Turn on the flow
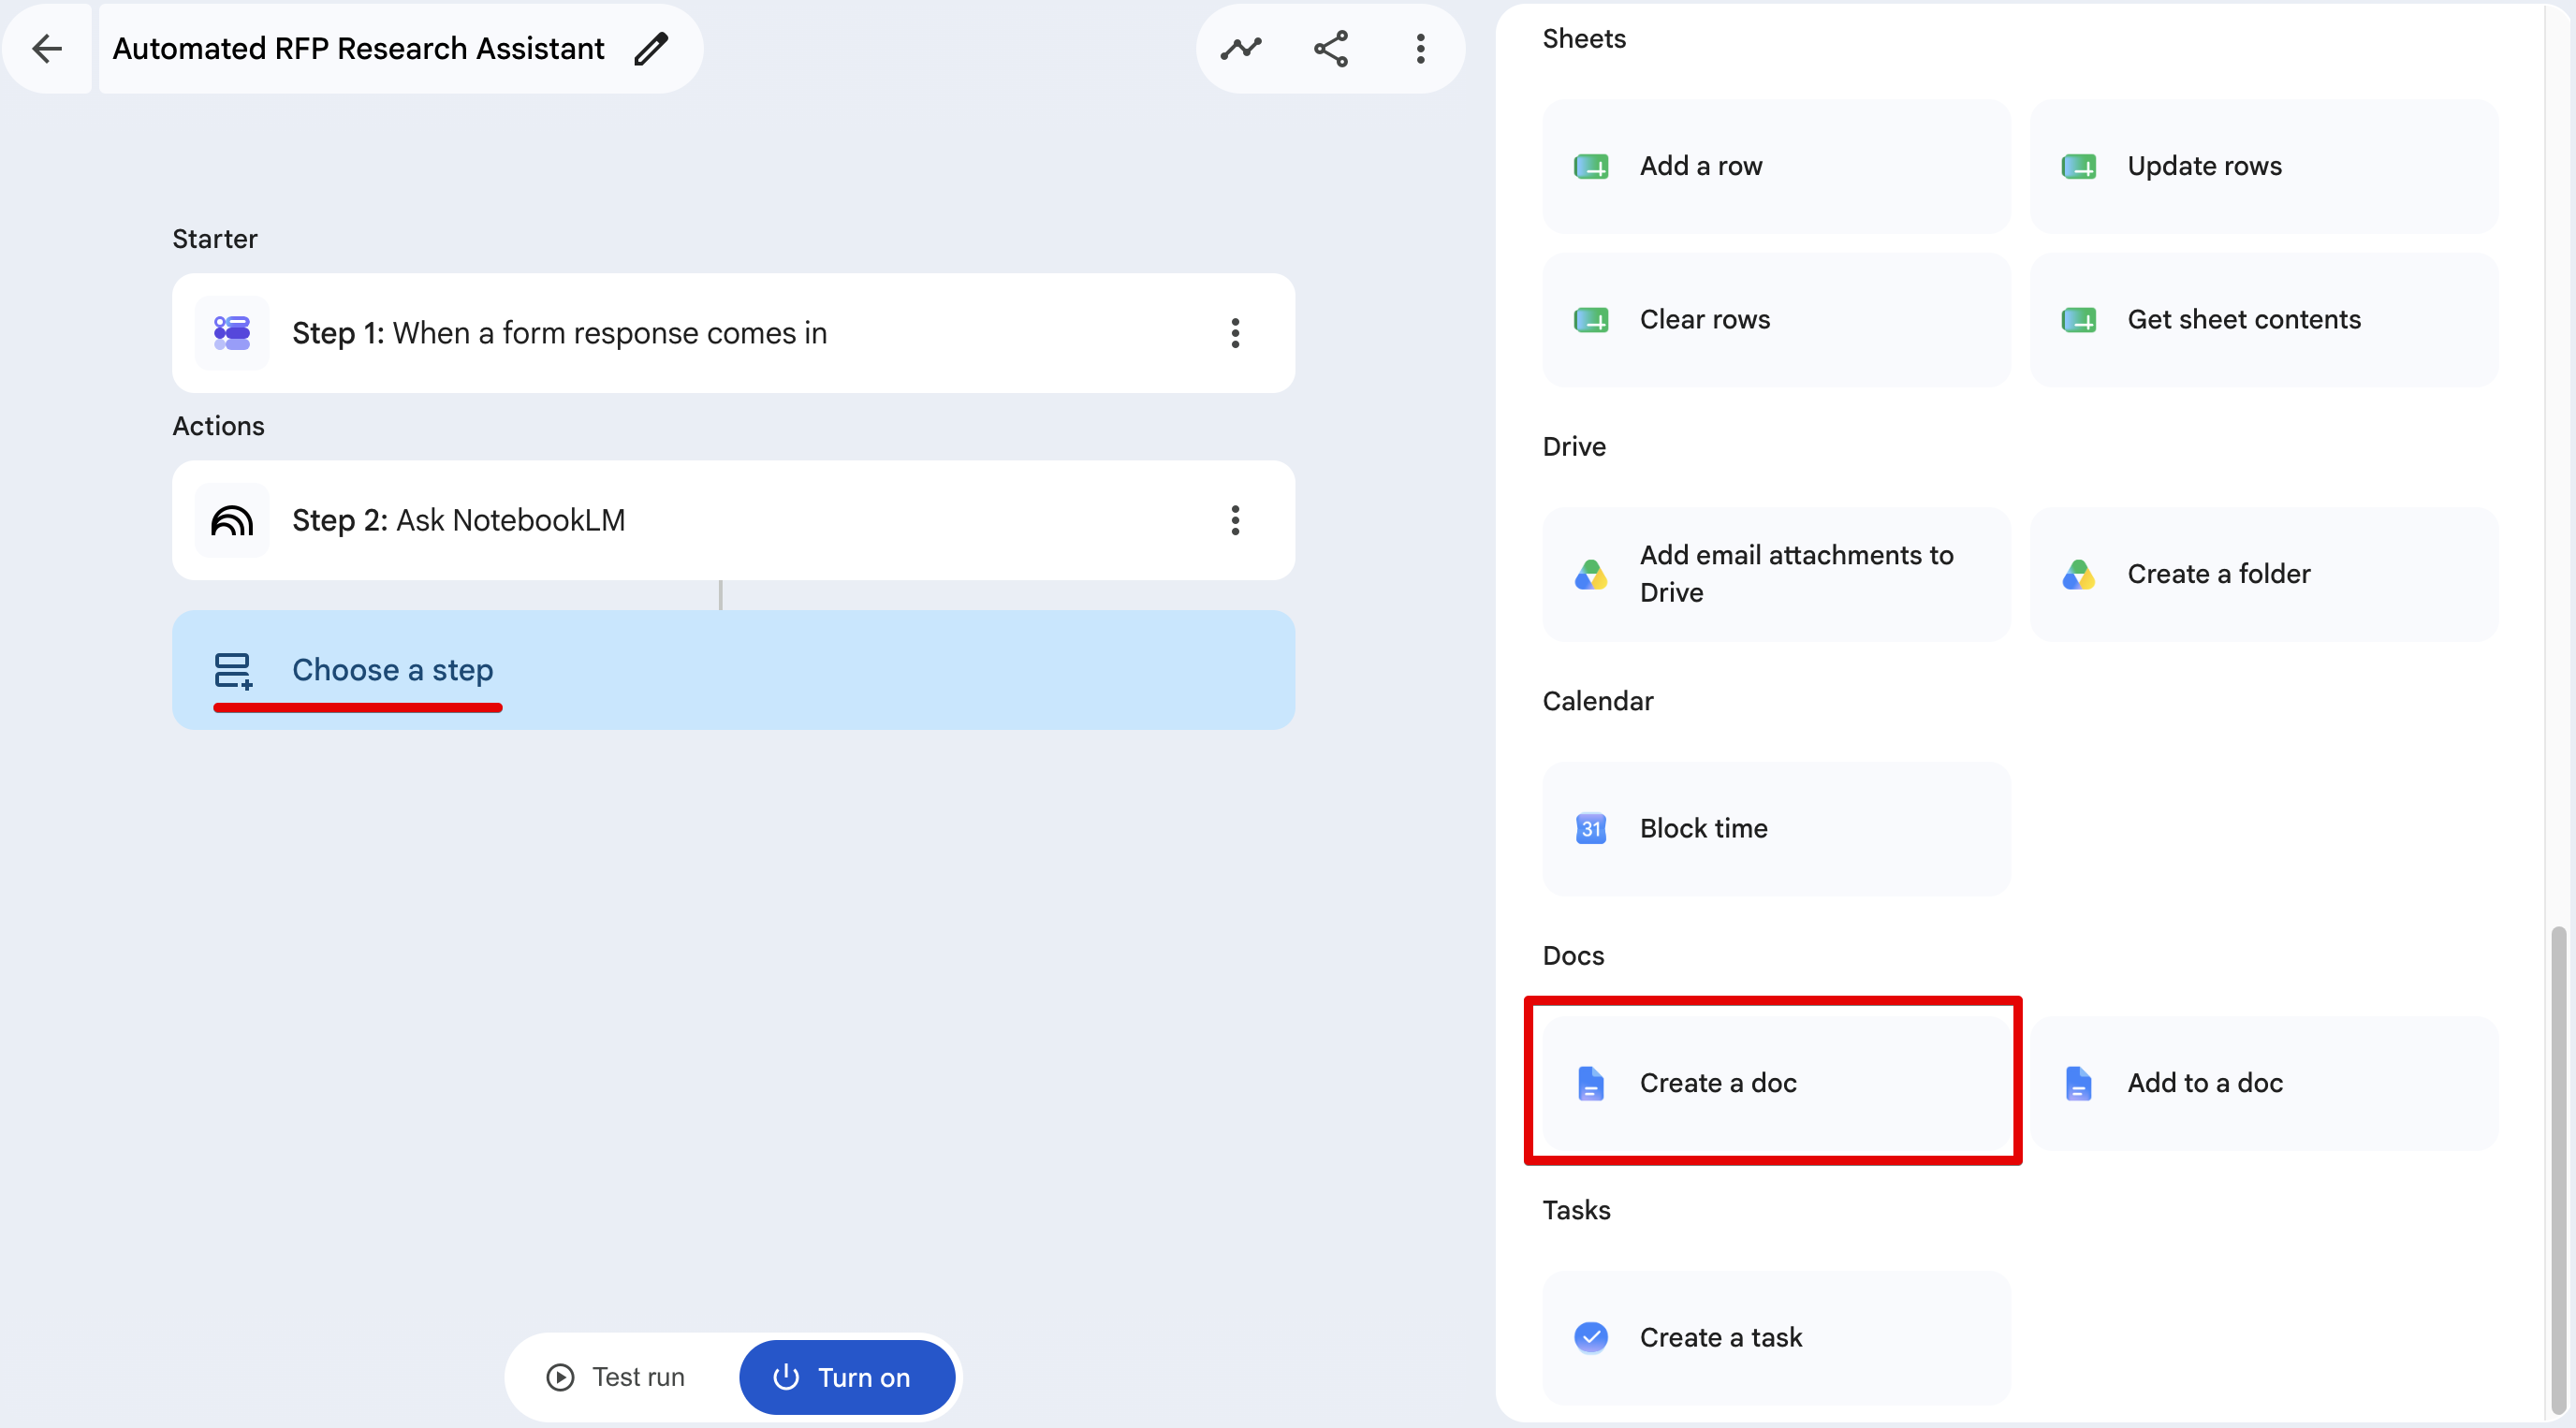This screenshot has width=2576, height=1428. coord(846,1377)
